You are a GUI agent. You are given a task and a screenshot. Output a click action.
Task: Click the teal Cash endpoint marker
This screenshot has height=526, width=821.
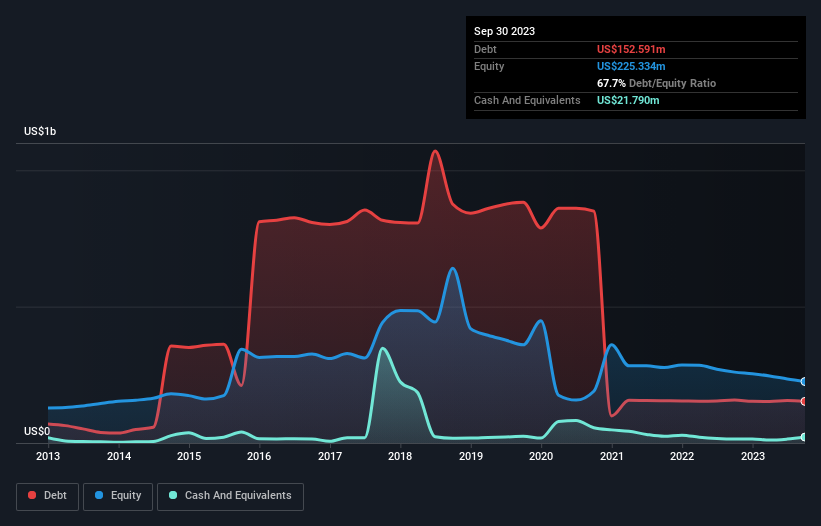804,437
